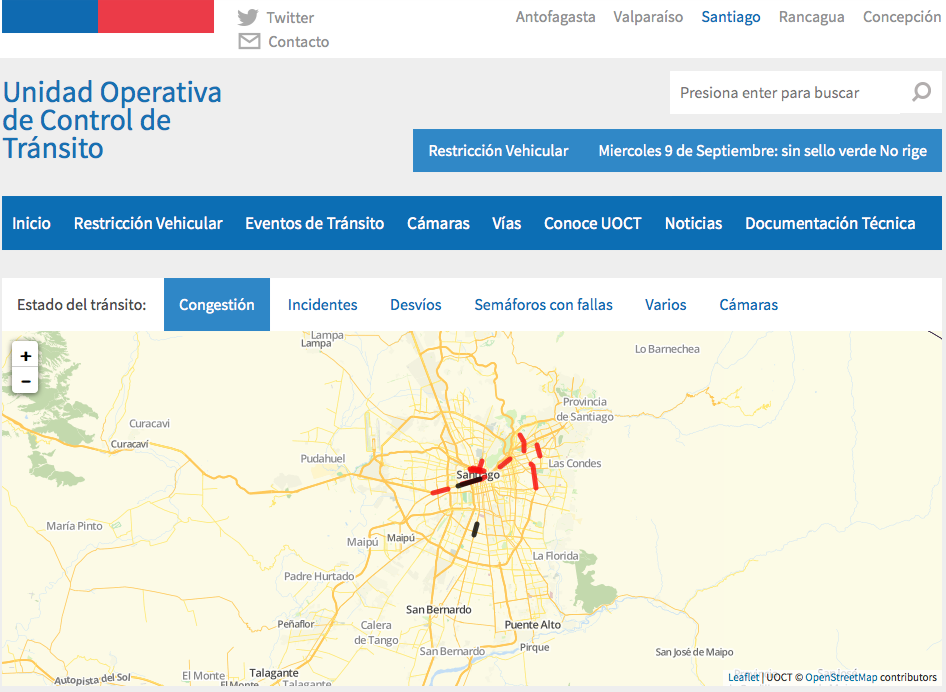
Task: Open the Cámaras traffic-state tab
Action: (748, 305)
